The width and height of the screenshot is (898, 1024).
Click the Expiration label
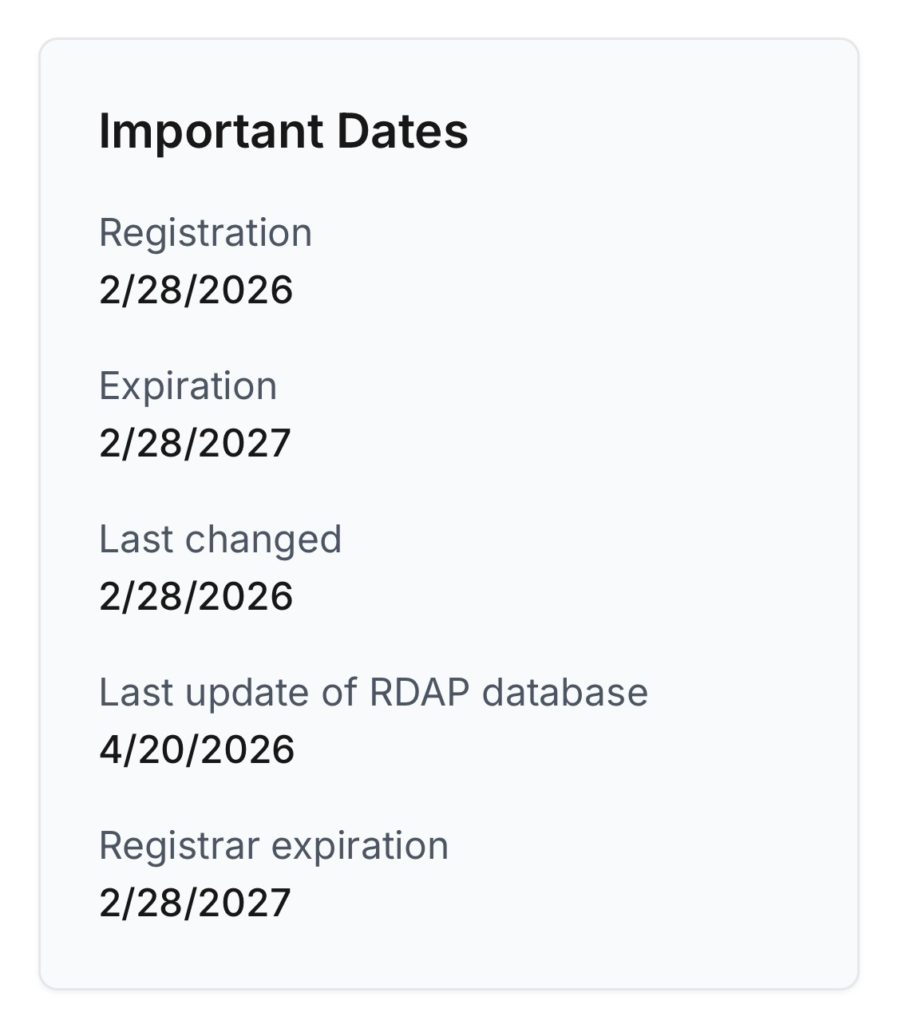click(x=188, y=386)
